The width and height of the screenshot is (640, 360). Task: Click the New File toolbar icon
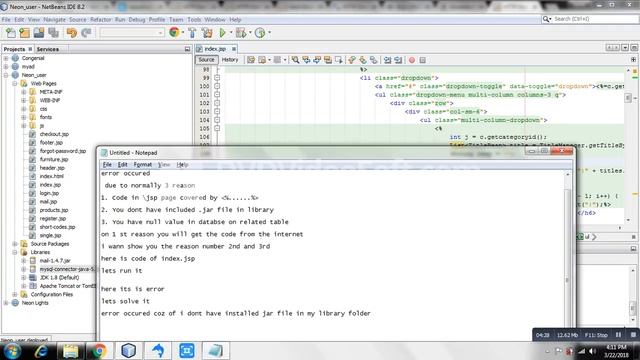pos(11,33)
